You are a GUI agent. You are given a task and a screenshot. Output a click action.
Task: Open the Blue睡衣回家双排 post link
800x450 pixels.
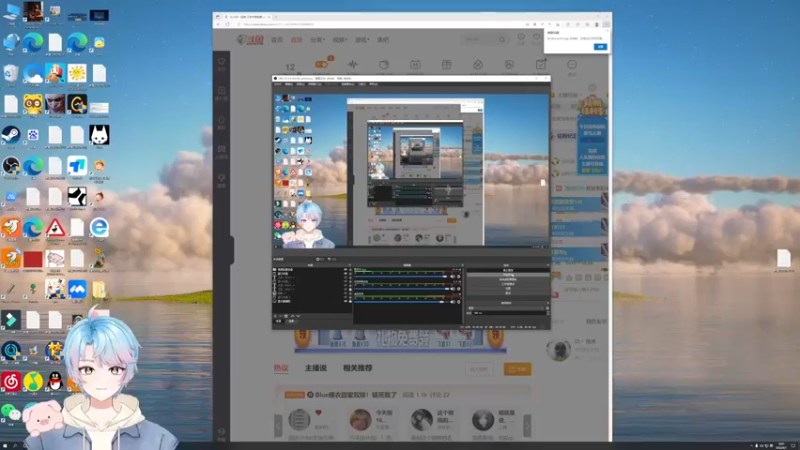pyautogui.click(x=356, y=395)
